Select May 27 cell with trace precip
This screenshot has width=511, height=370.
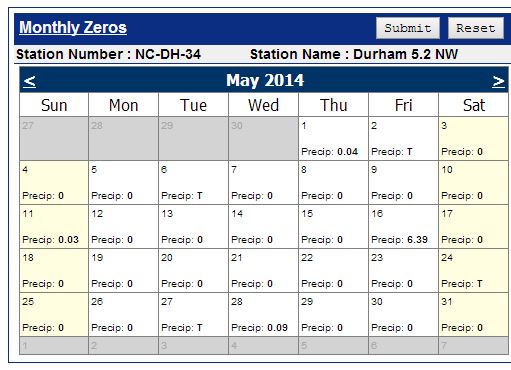tap(193, 315)
